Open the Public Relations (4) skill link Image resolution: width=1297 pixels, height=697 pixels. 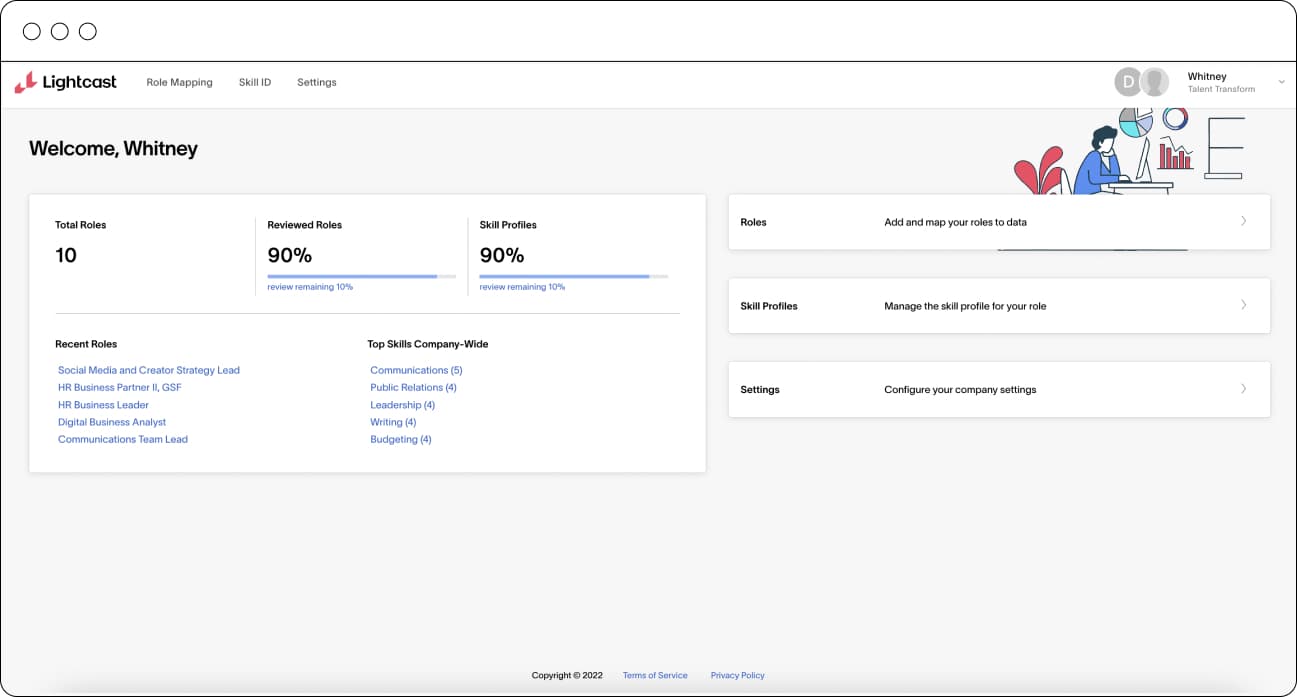pyautogui.click(x=413, y=387)
